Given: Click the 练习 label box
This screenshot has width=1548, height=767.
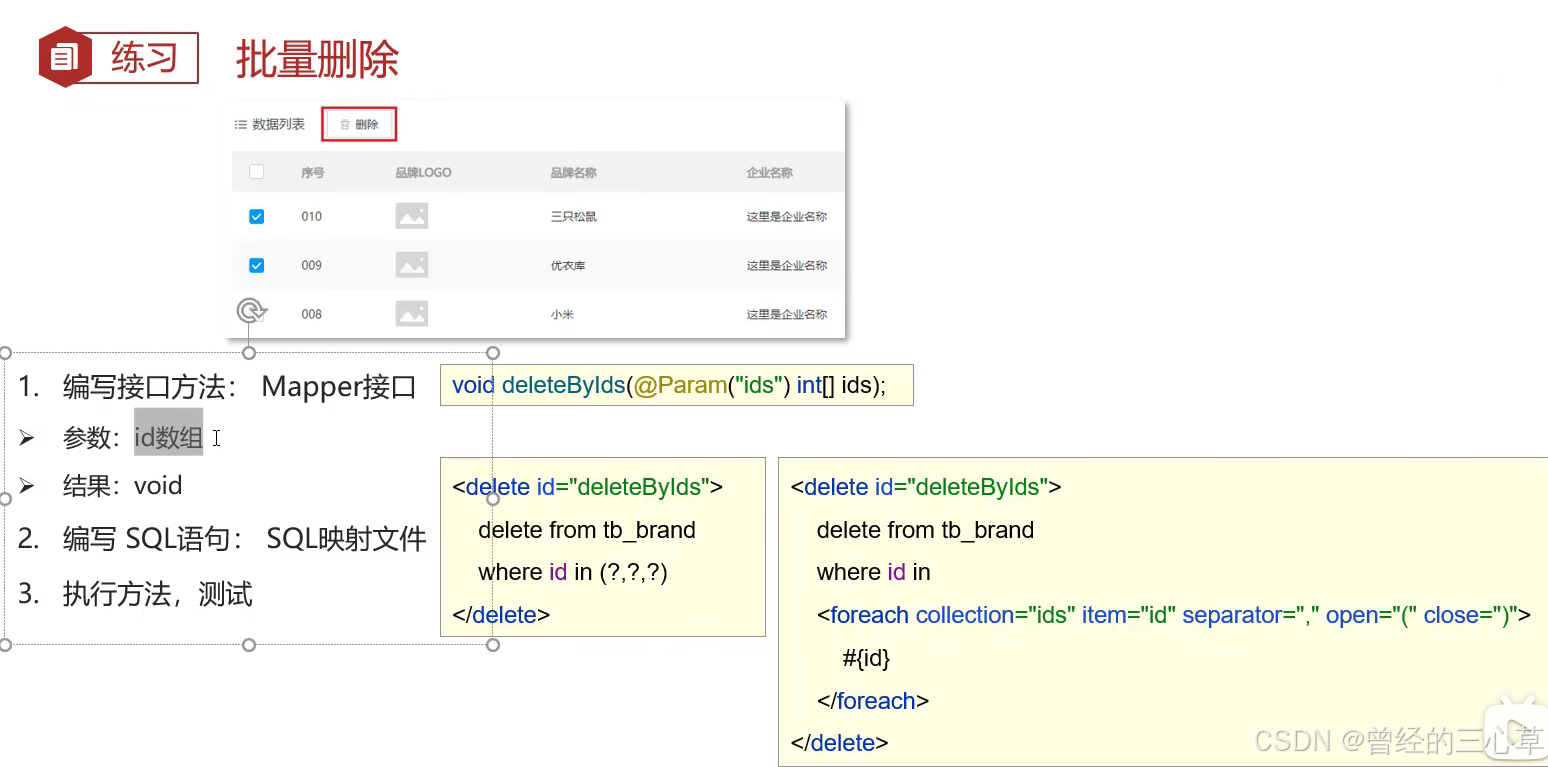Looking at the screenshot, I should 144,57.
